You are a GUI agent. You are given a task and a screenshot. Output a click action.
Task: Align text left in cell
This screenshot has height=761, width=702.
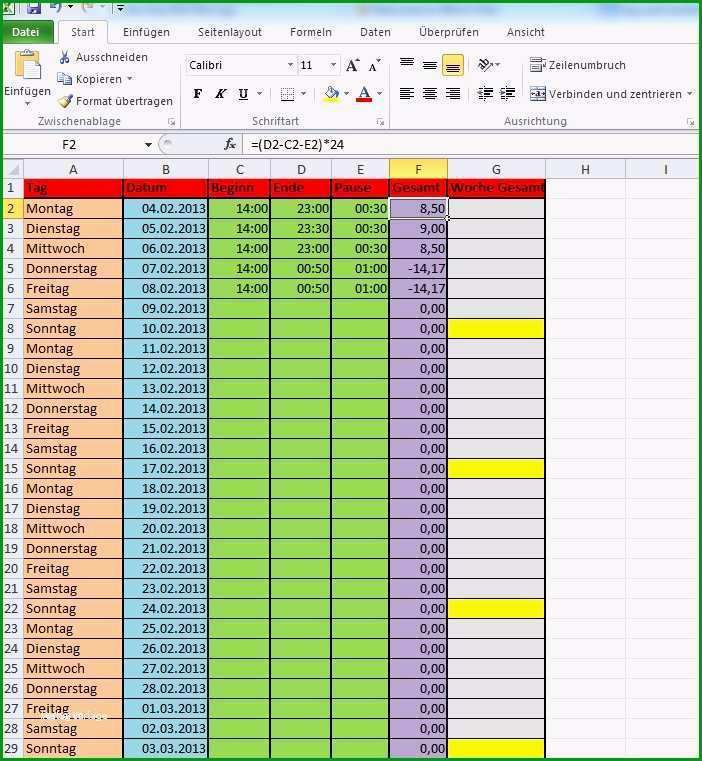407,93
